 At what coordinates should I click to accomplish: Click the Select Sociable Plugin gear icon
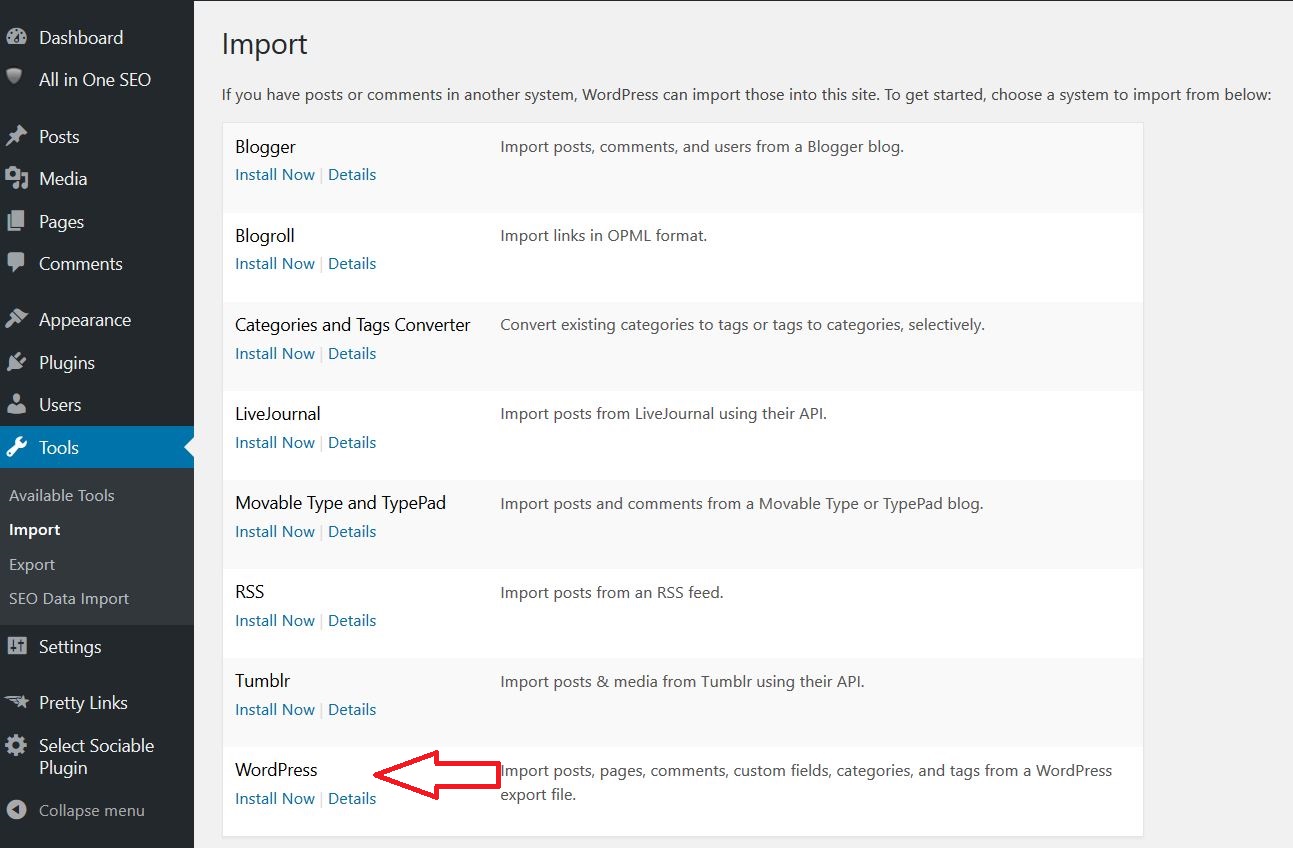(16, 746)
